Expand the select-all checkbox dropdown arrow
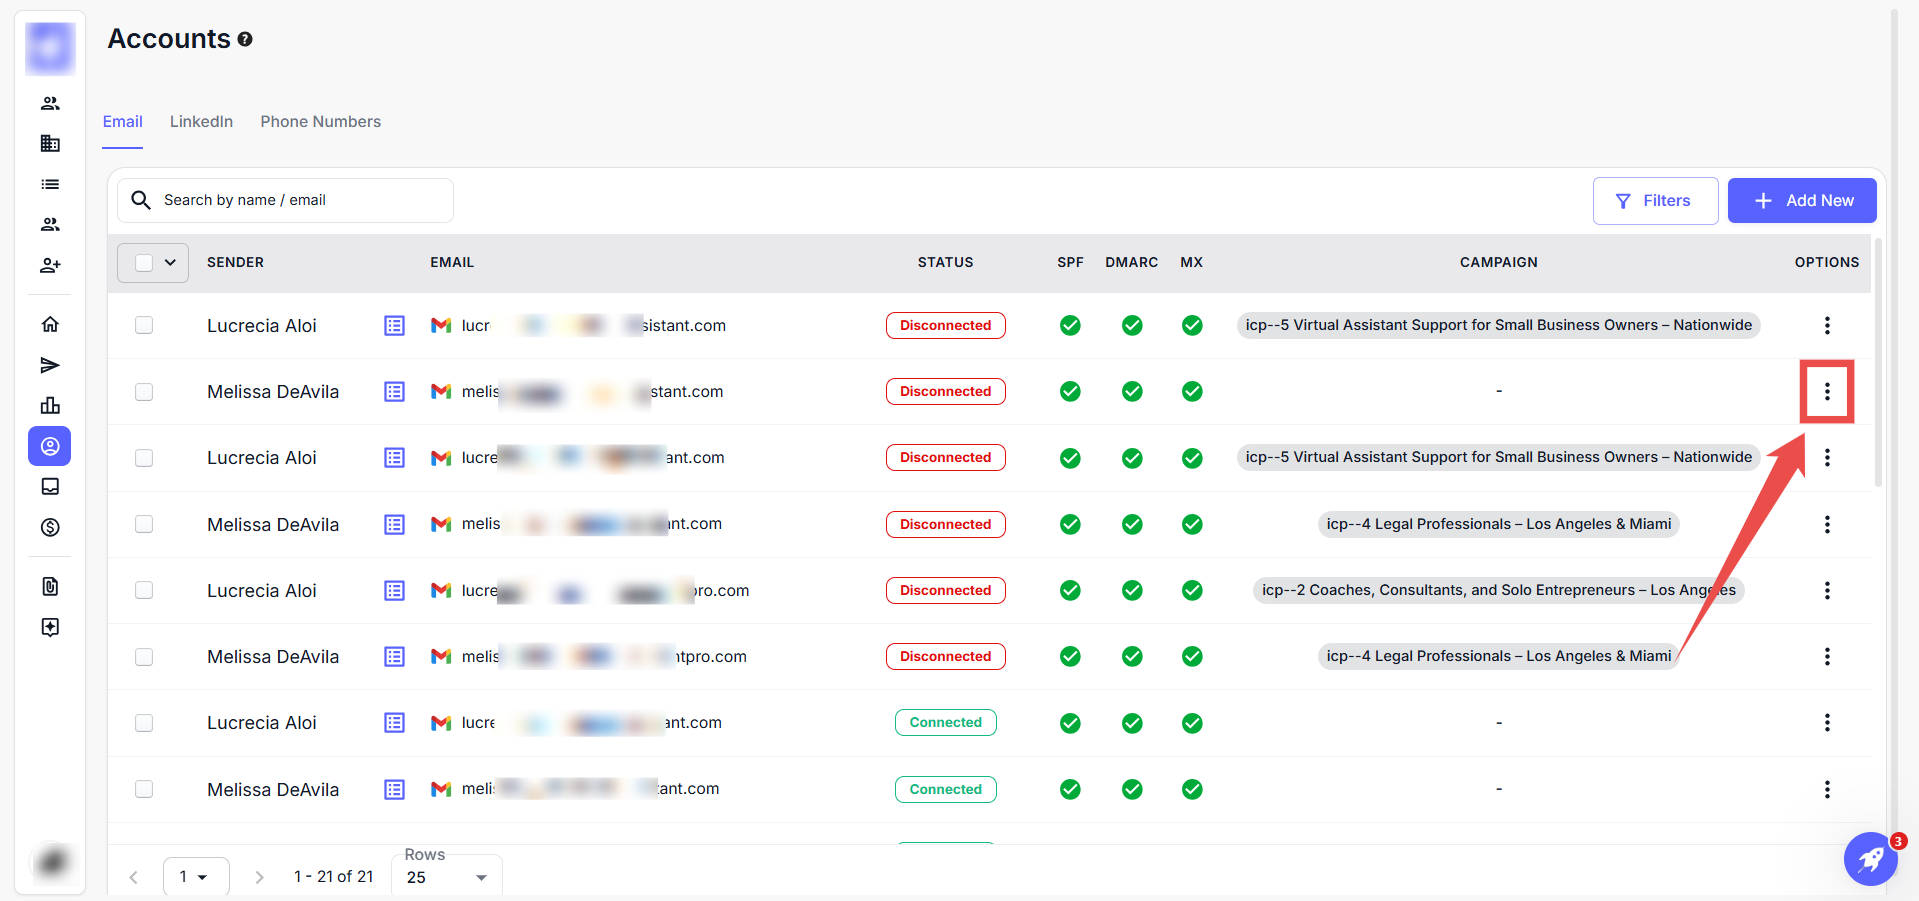Image resolution: width=1919 pixels, height=901 pixels. (171, 262)
